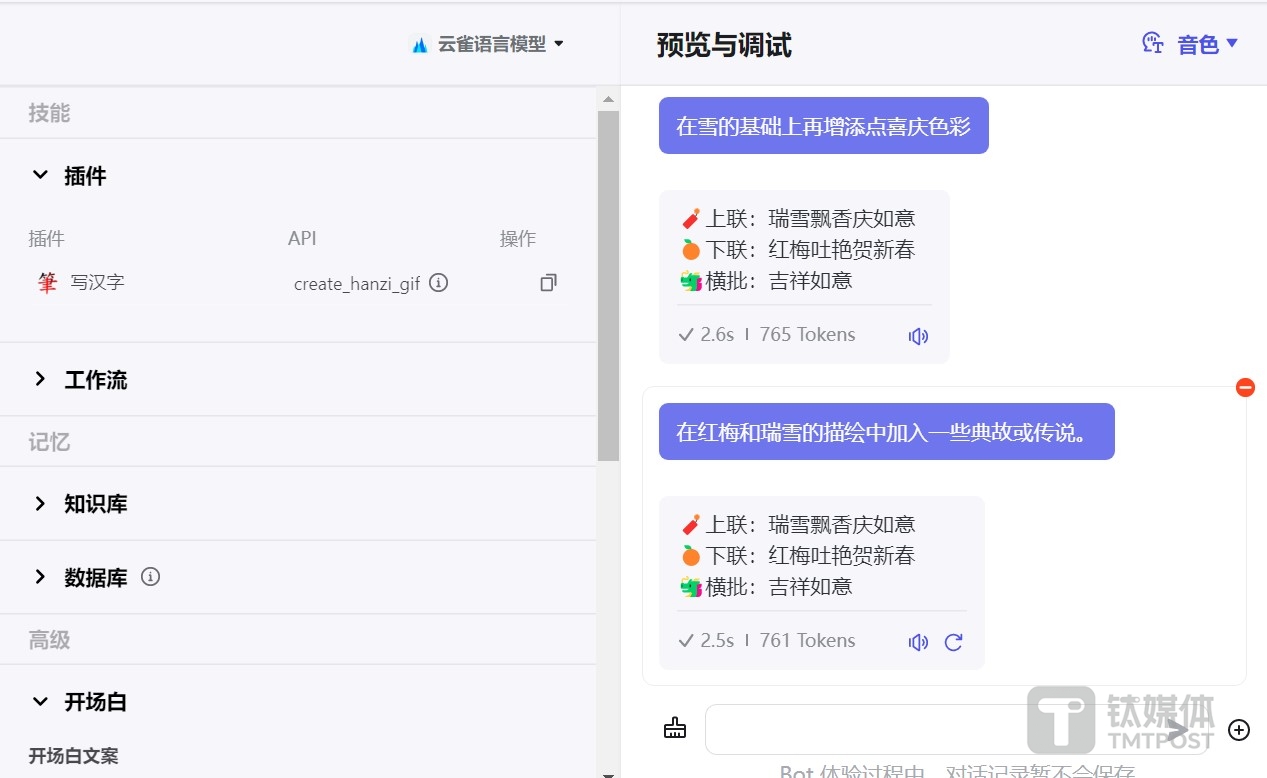Image resolution: width=1267 pixels, height=778 pixels.
Task: Click the info icon beside create_hanzi_gif
Action: pos(438,283)
